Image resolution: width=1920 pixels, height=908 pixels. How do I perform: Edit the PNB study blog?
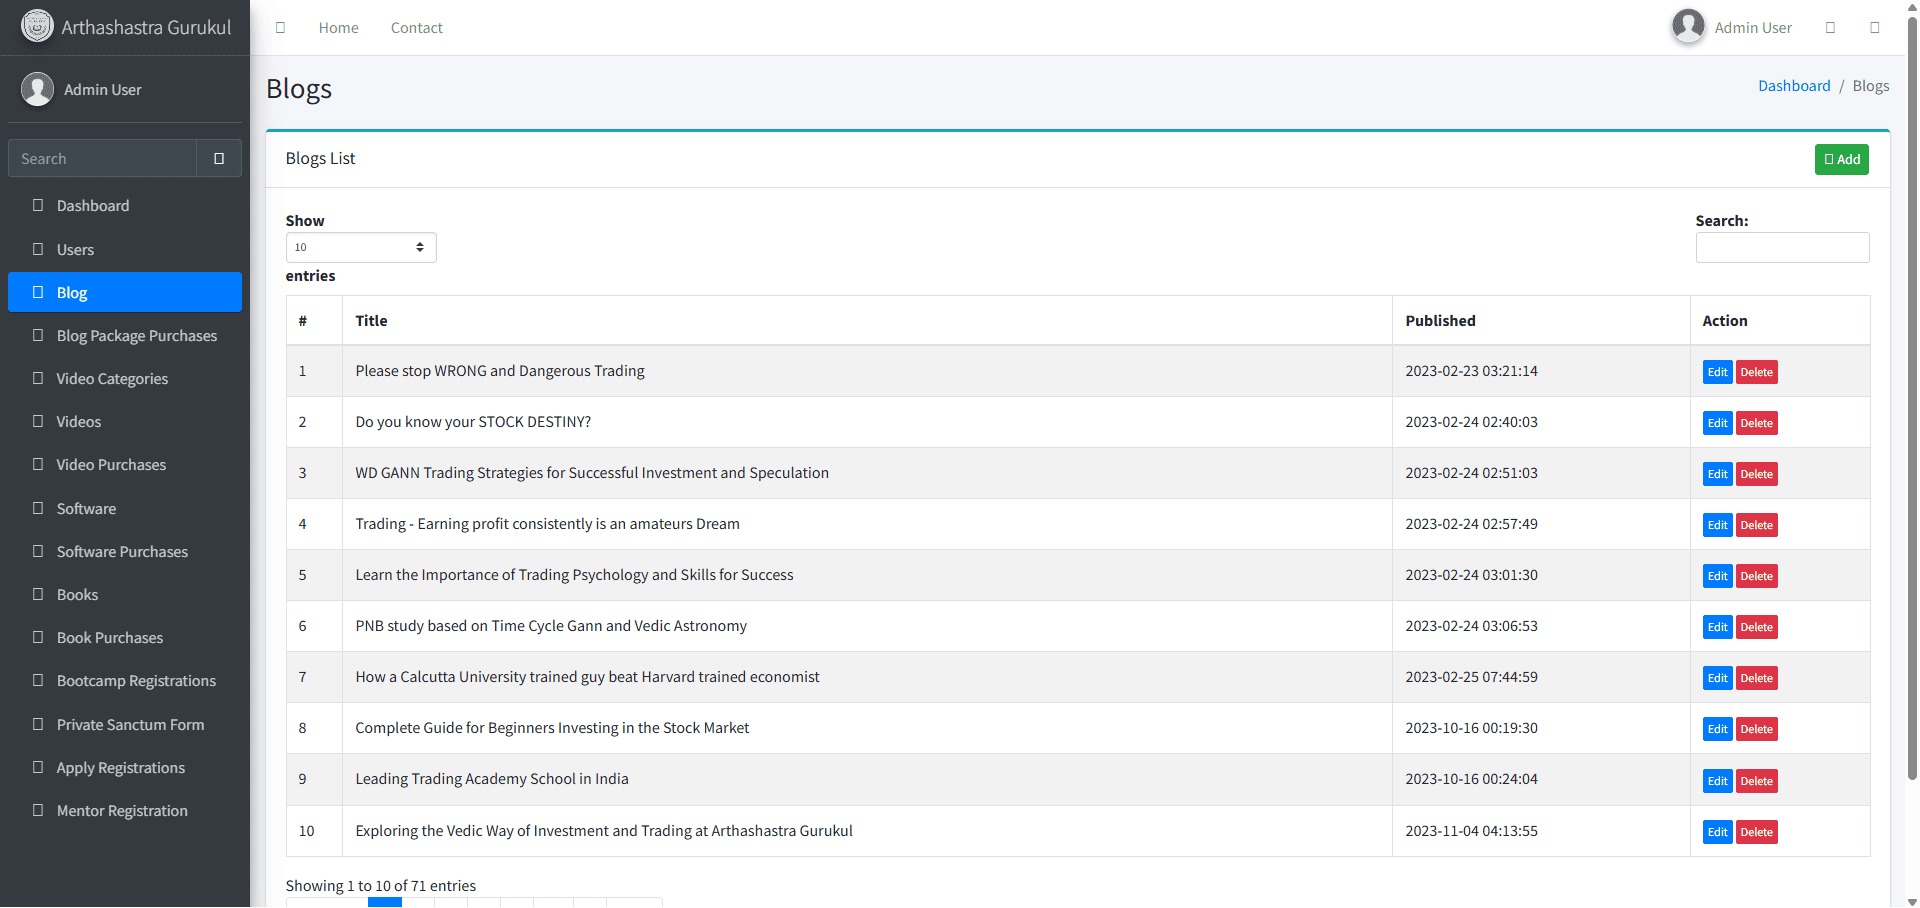coord(1717,627)
